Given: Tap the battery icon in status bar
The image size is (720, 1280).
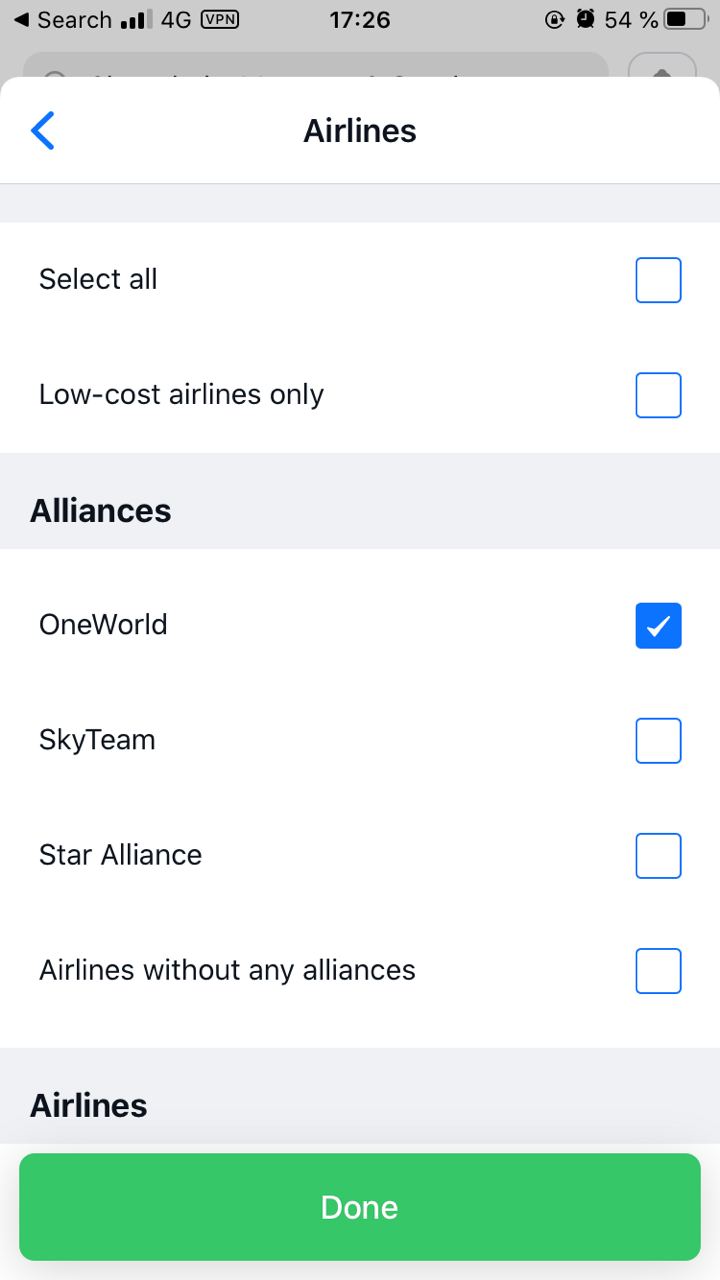Looking at the screenshot, I should pos(687,19).
